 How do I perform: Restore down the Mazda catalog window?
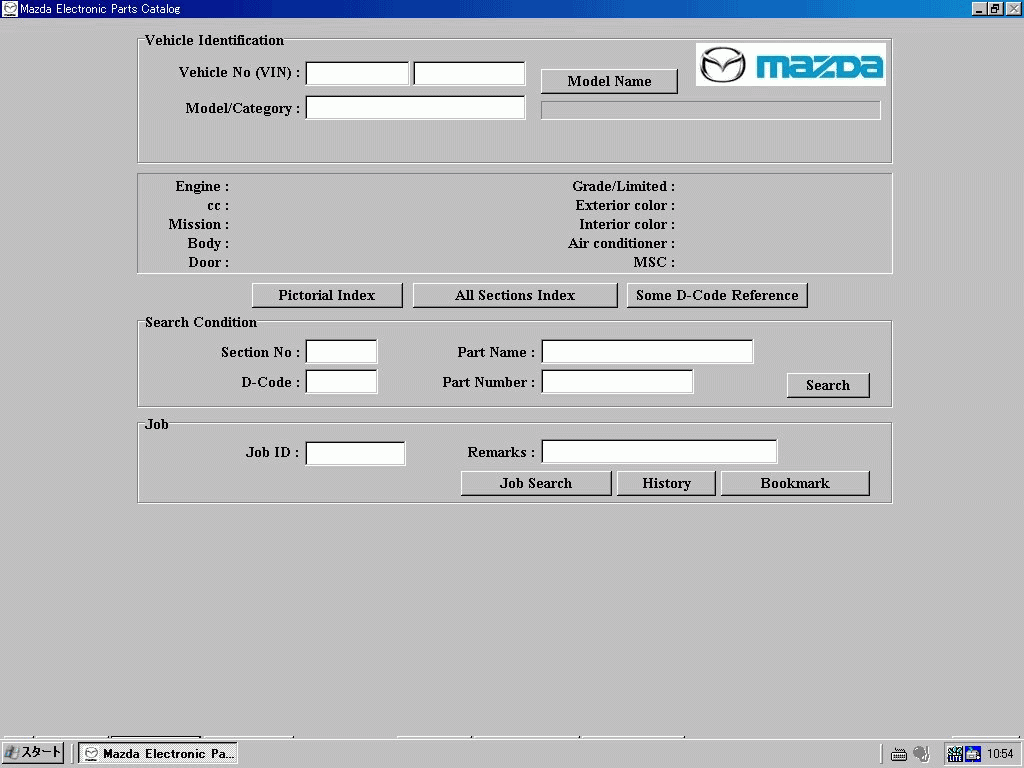[995, 8]
